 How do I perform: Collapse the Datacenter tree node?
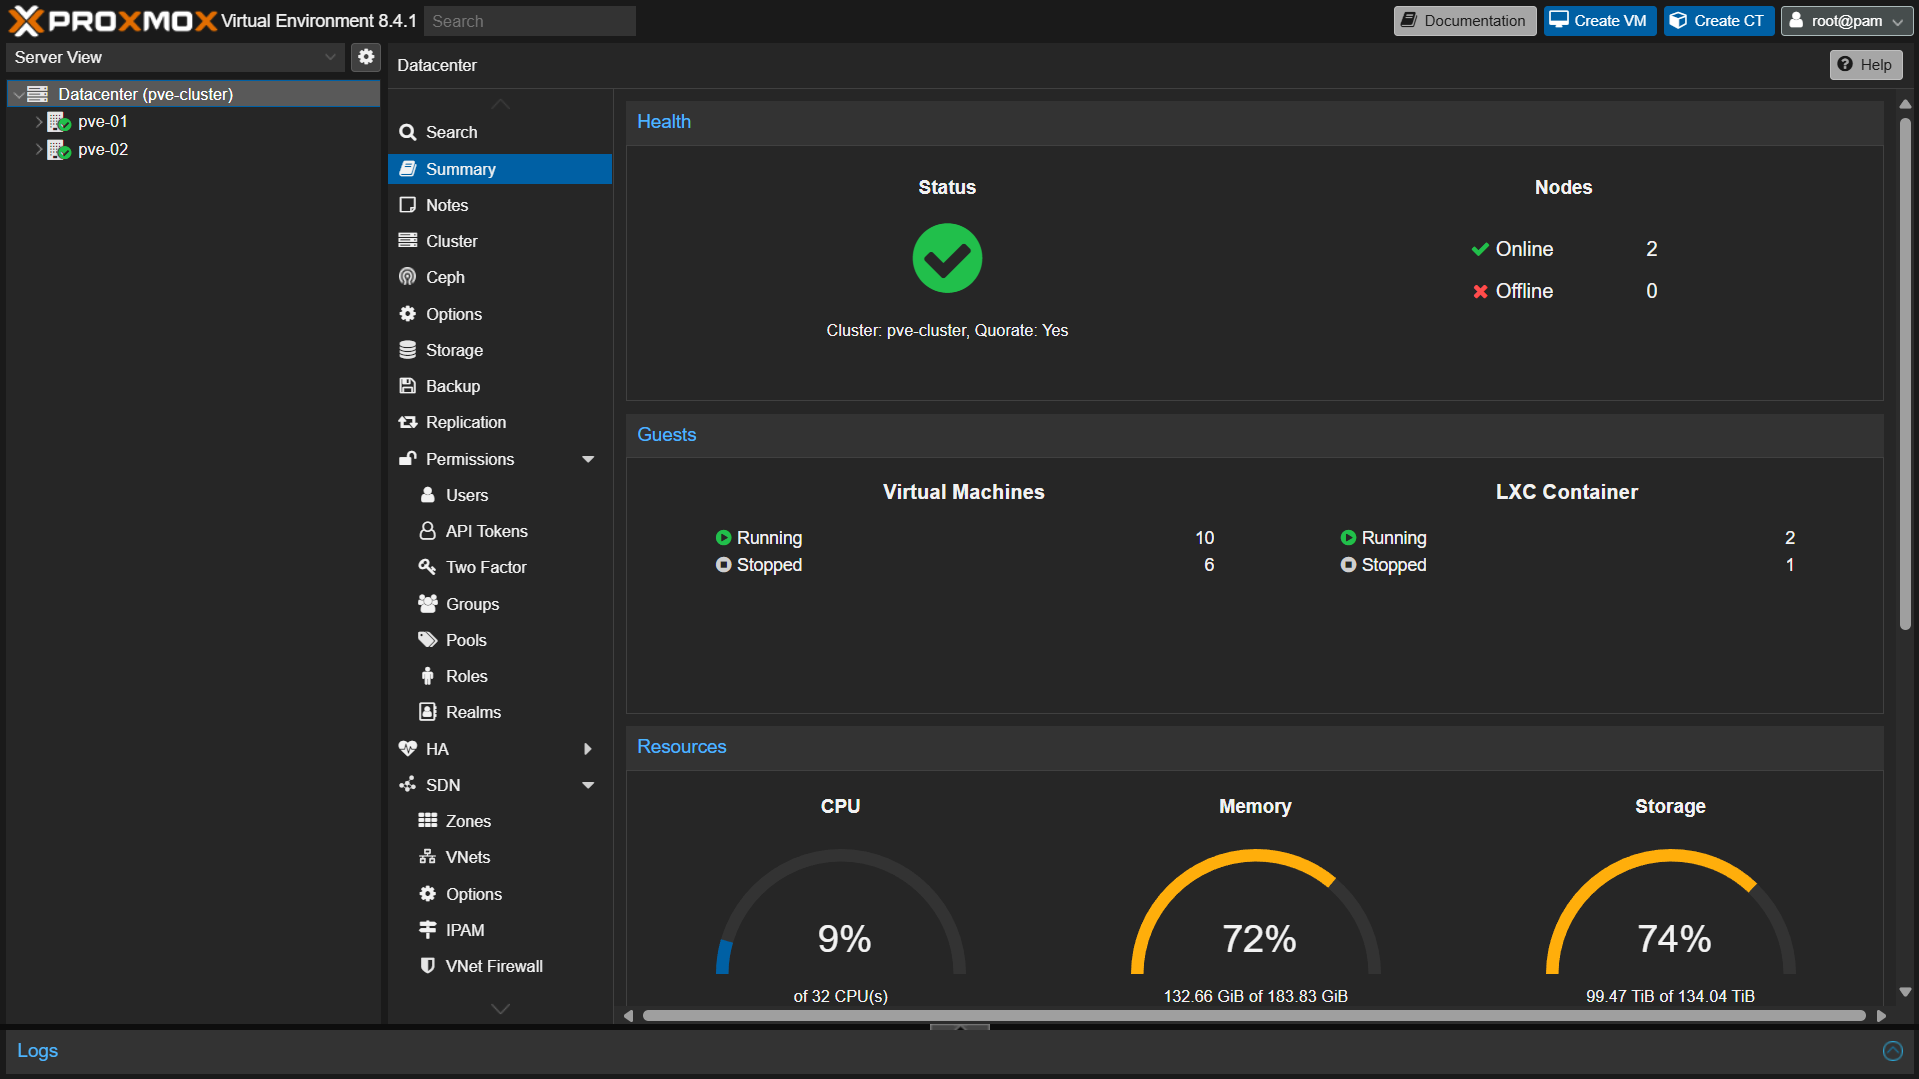(18, 94)
